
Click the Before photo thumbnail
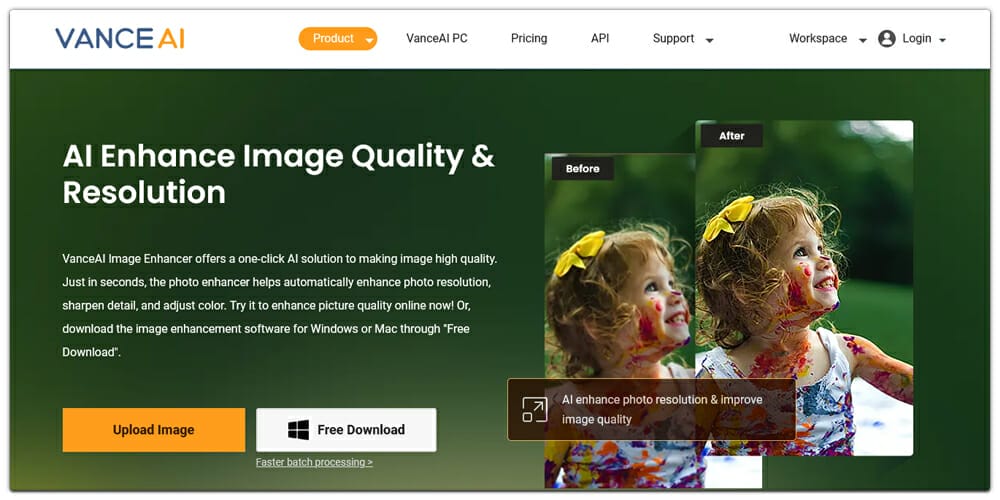click(619, 319)
